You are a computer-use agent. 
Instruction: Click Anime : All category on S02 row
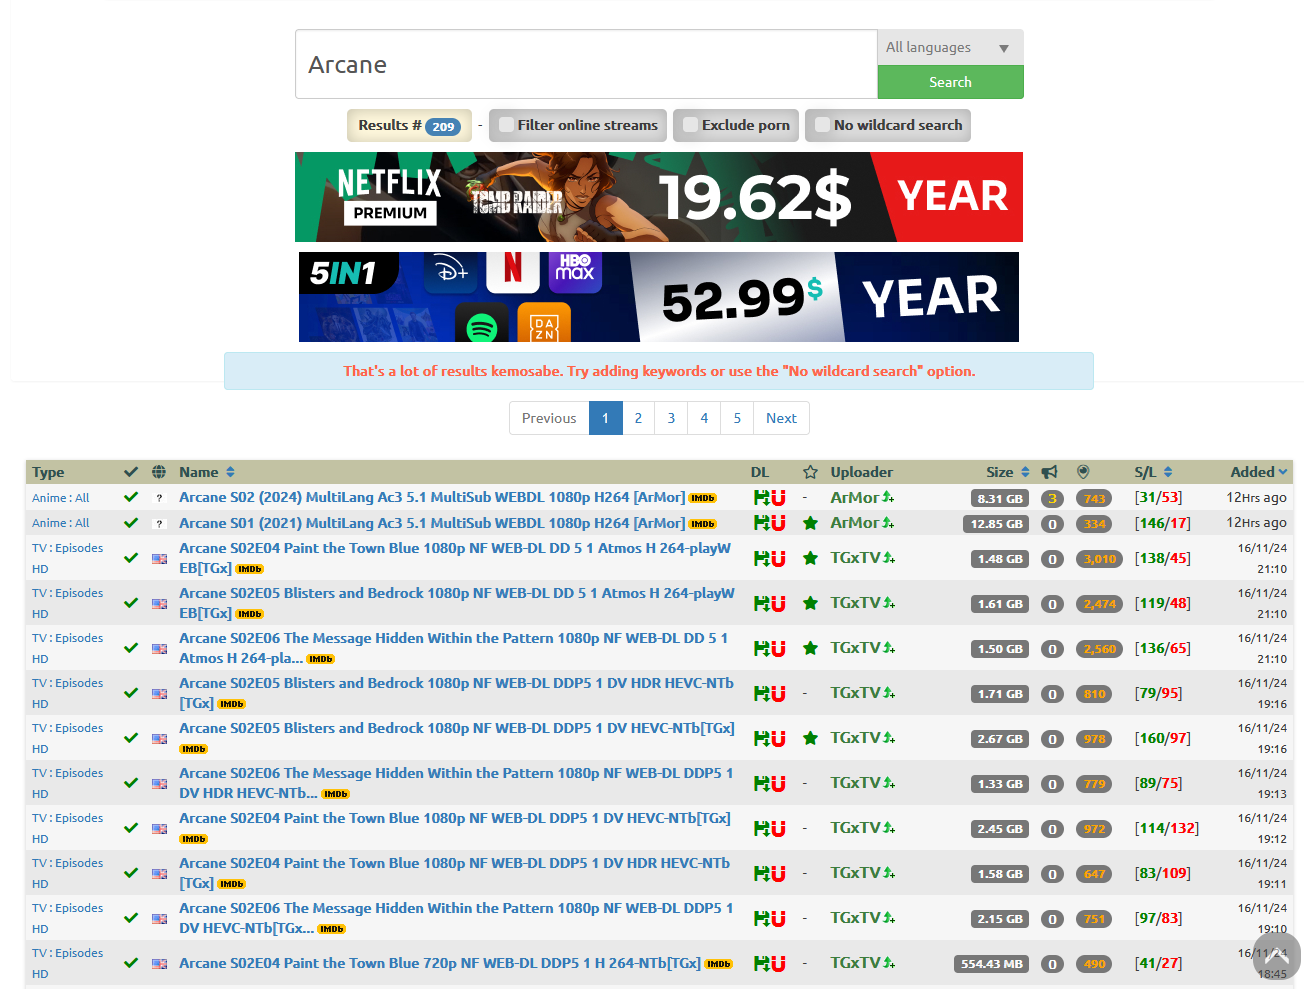click(x=60, y=498)
